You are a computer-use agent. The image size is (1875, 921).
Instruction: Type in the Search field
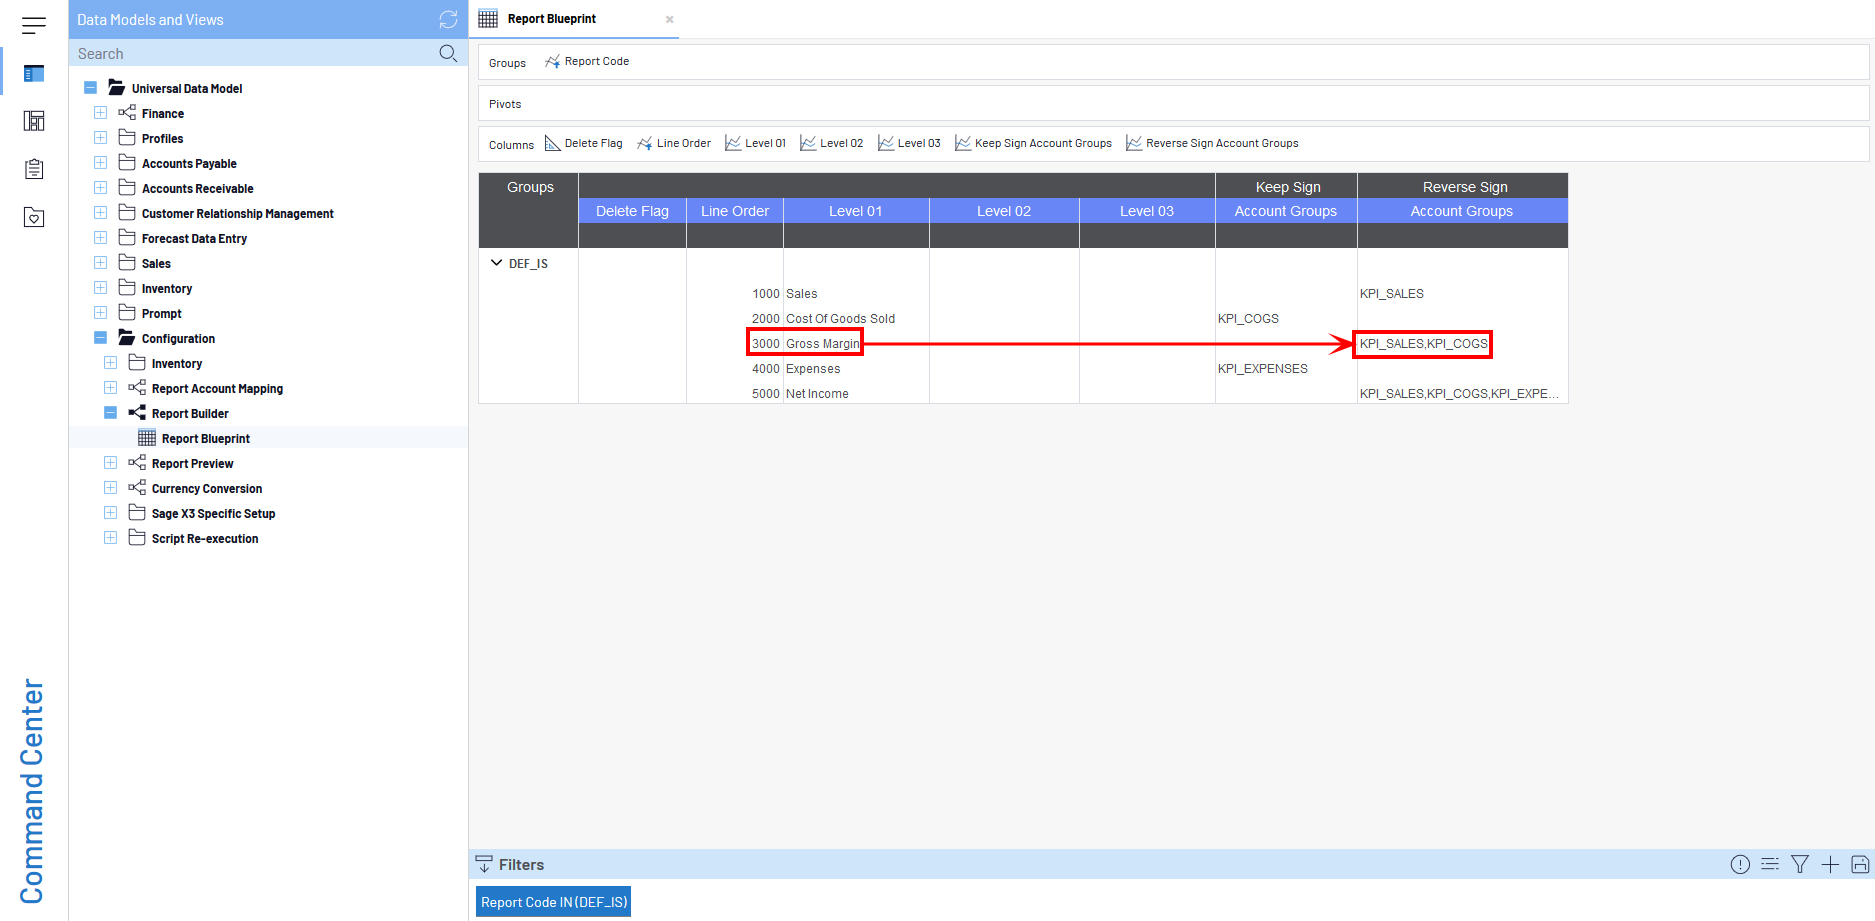pyautogui.click(x=250, y=54)
